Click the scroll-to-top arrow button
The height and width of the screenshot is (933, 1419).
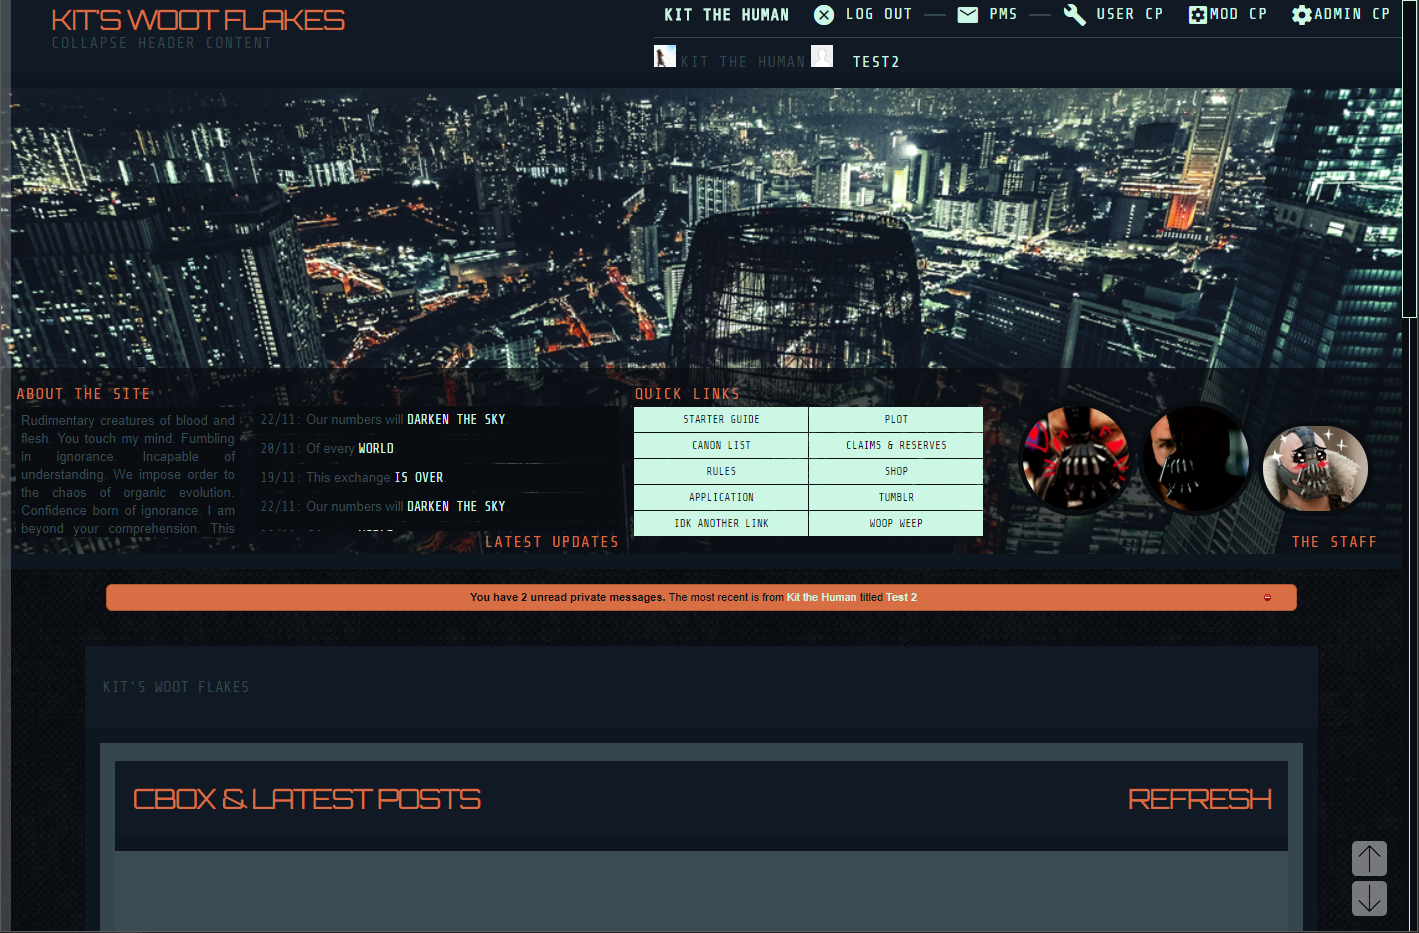click(x=1369, y=858)
